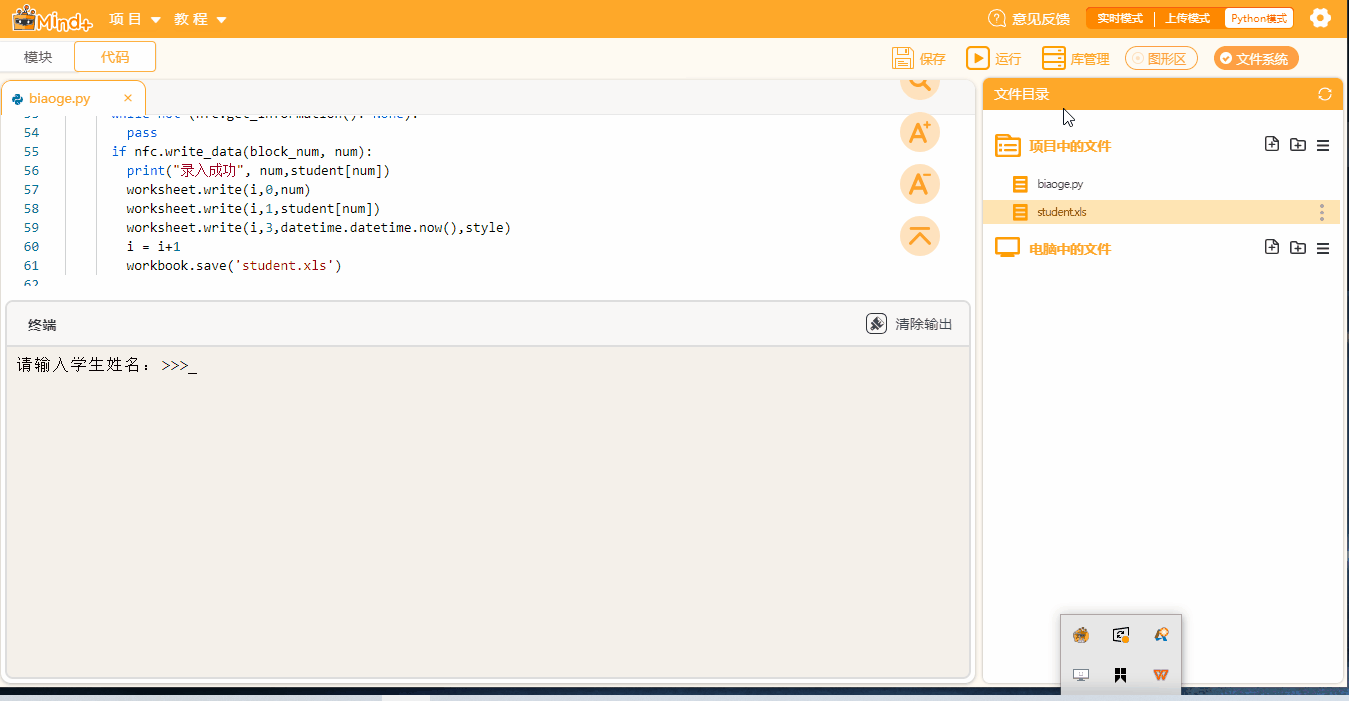This screenshot has width=1349, height=701.
Task: Click the 项目中的文件 folder icon
Action: (1008, 145)
